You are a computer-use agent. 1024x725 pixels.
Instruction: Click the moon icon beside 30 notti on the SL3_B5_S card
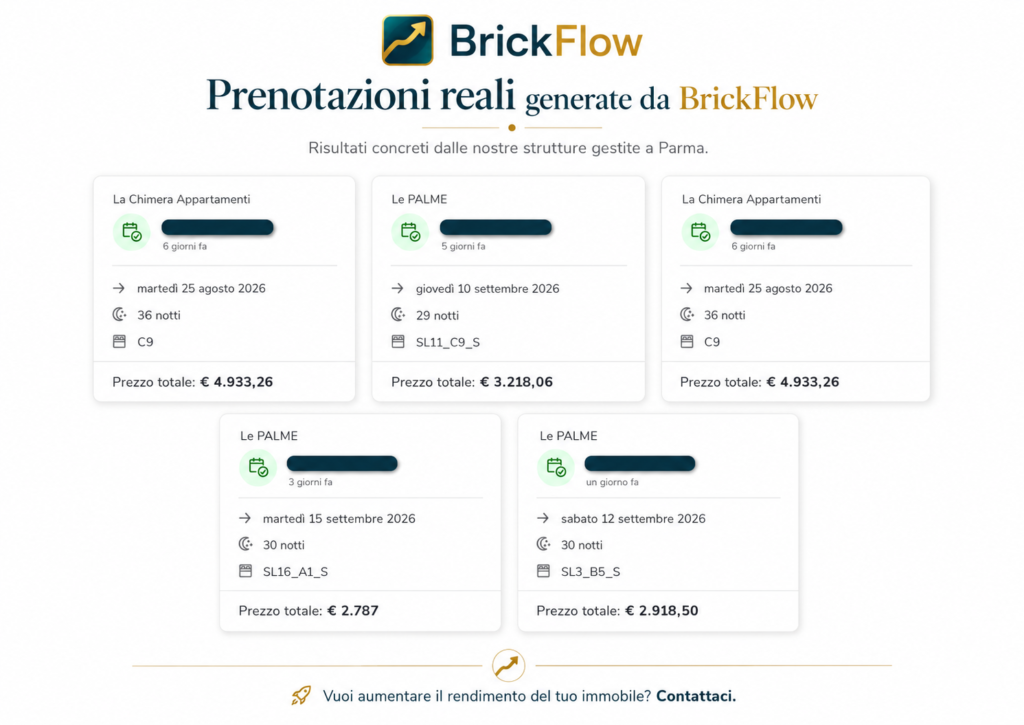[x=543, y=544]
